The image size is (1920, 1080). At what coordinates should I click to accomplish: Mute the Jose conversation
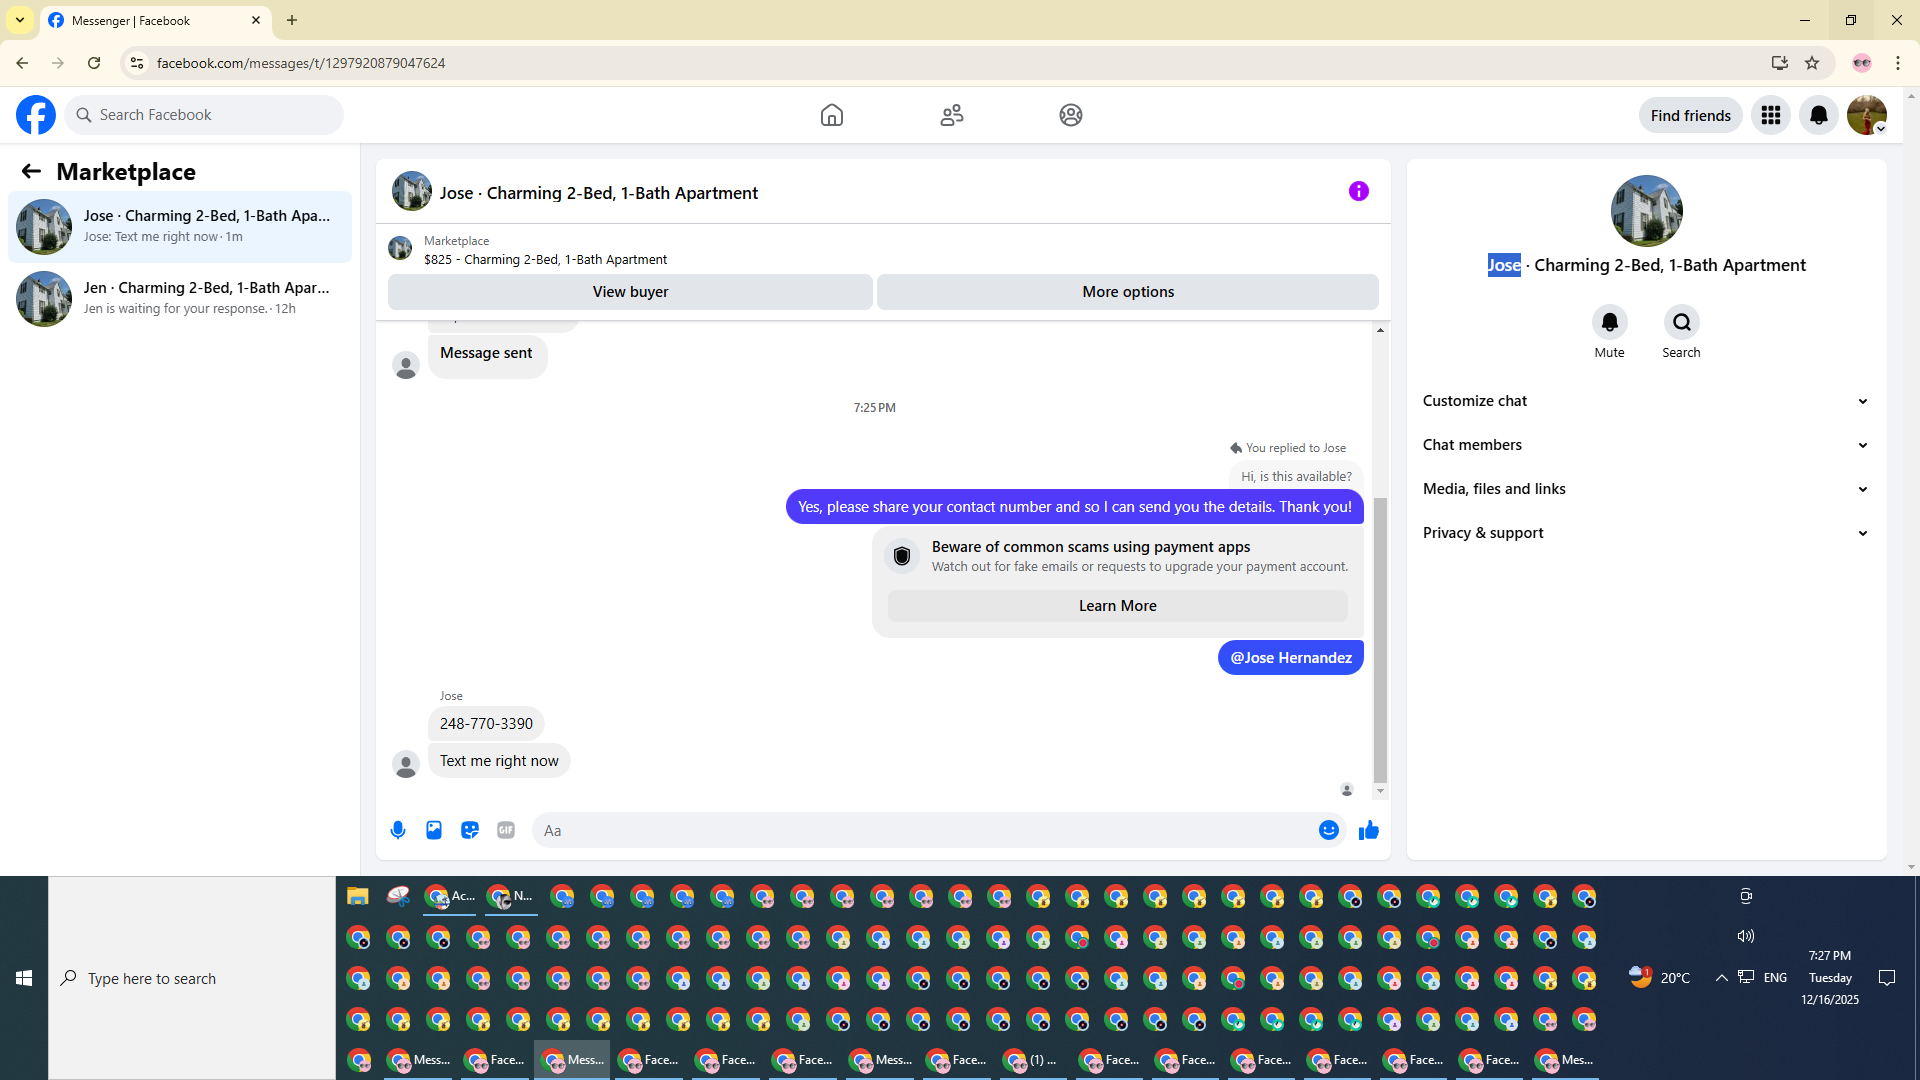[1610, 322]
